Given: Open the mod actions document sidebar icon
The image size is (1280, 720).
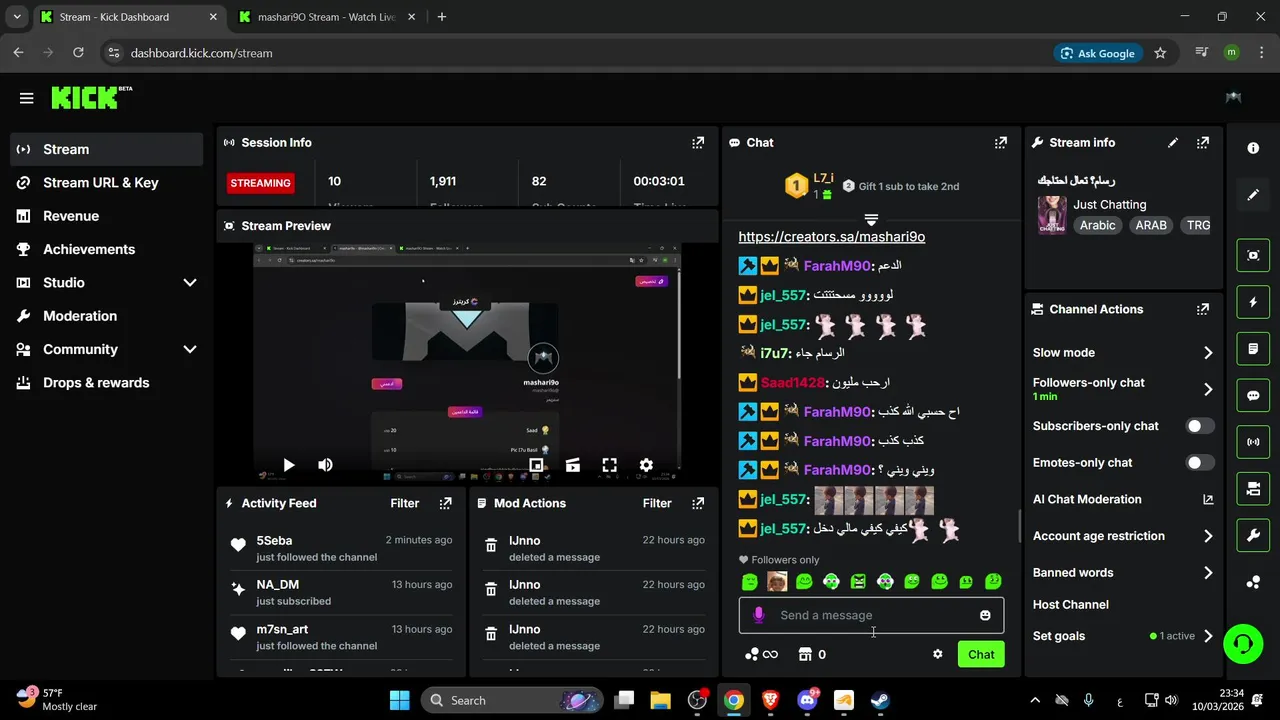Looking at the screenshot, I should point(1253,349).
